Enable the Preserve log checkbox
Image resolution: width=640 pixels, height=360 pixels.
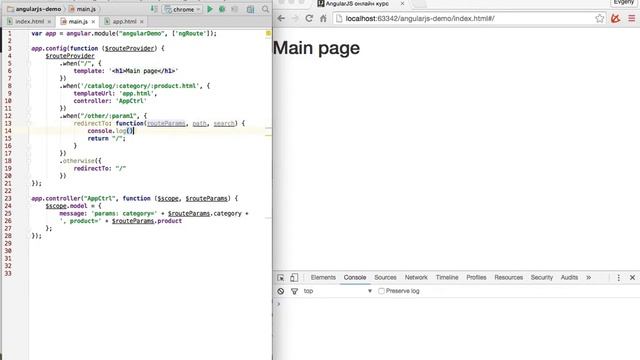(x=381, y=291)
